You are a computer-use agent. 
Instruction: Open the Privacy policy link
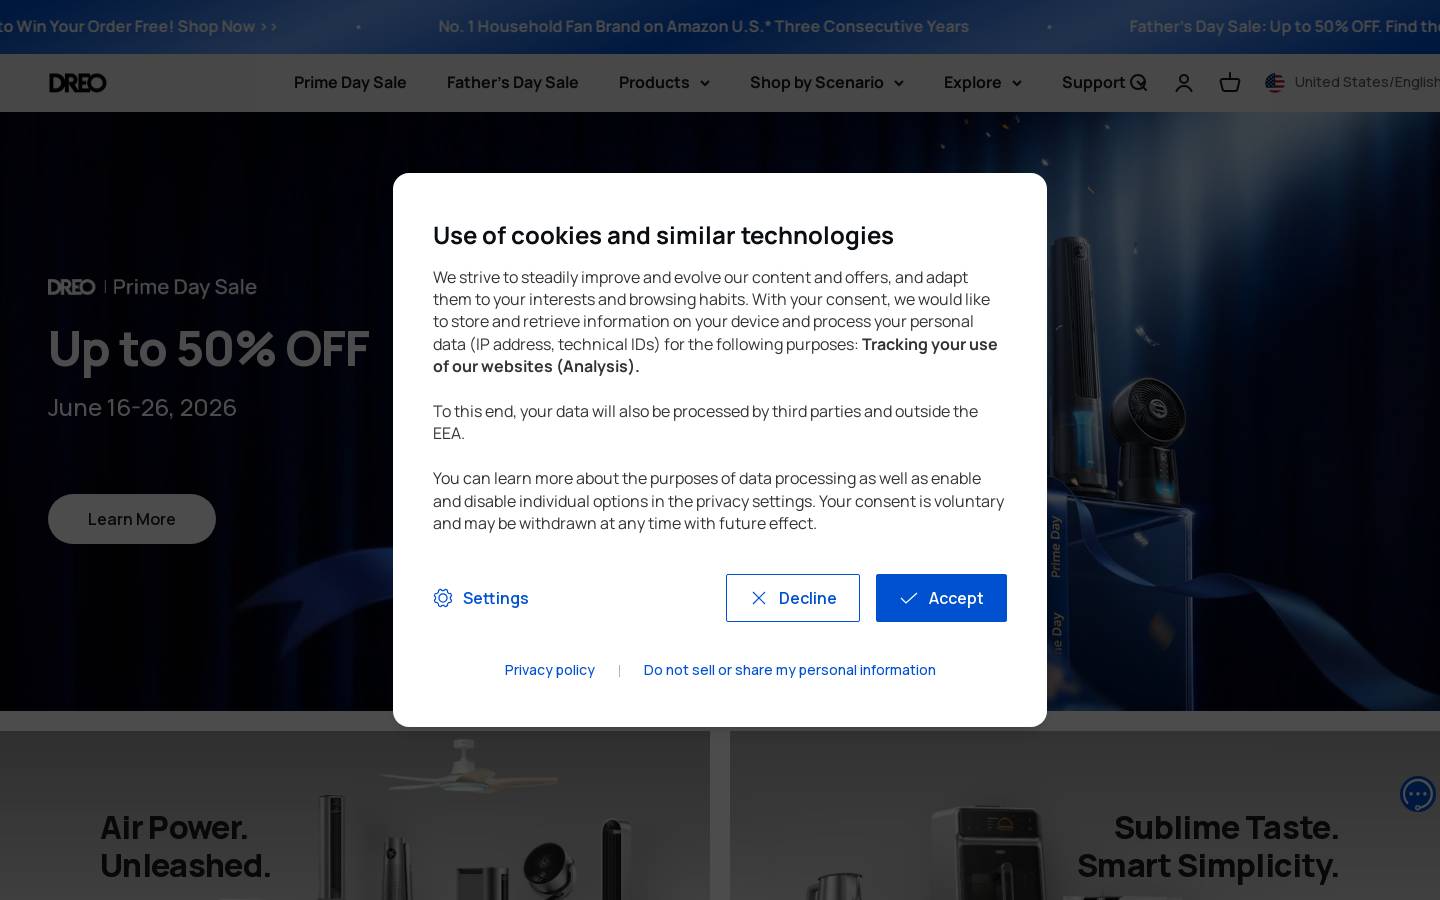coord(550,670)
